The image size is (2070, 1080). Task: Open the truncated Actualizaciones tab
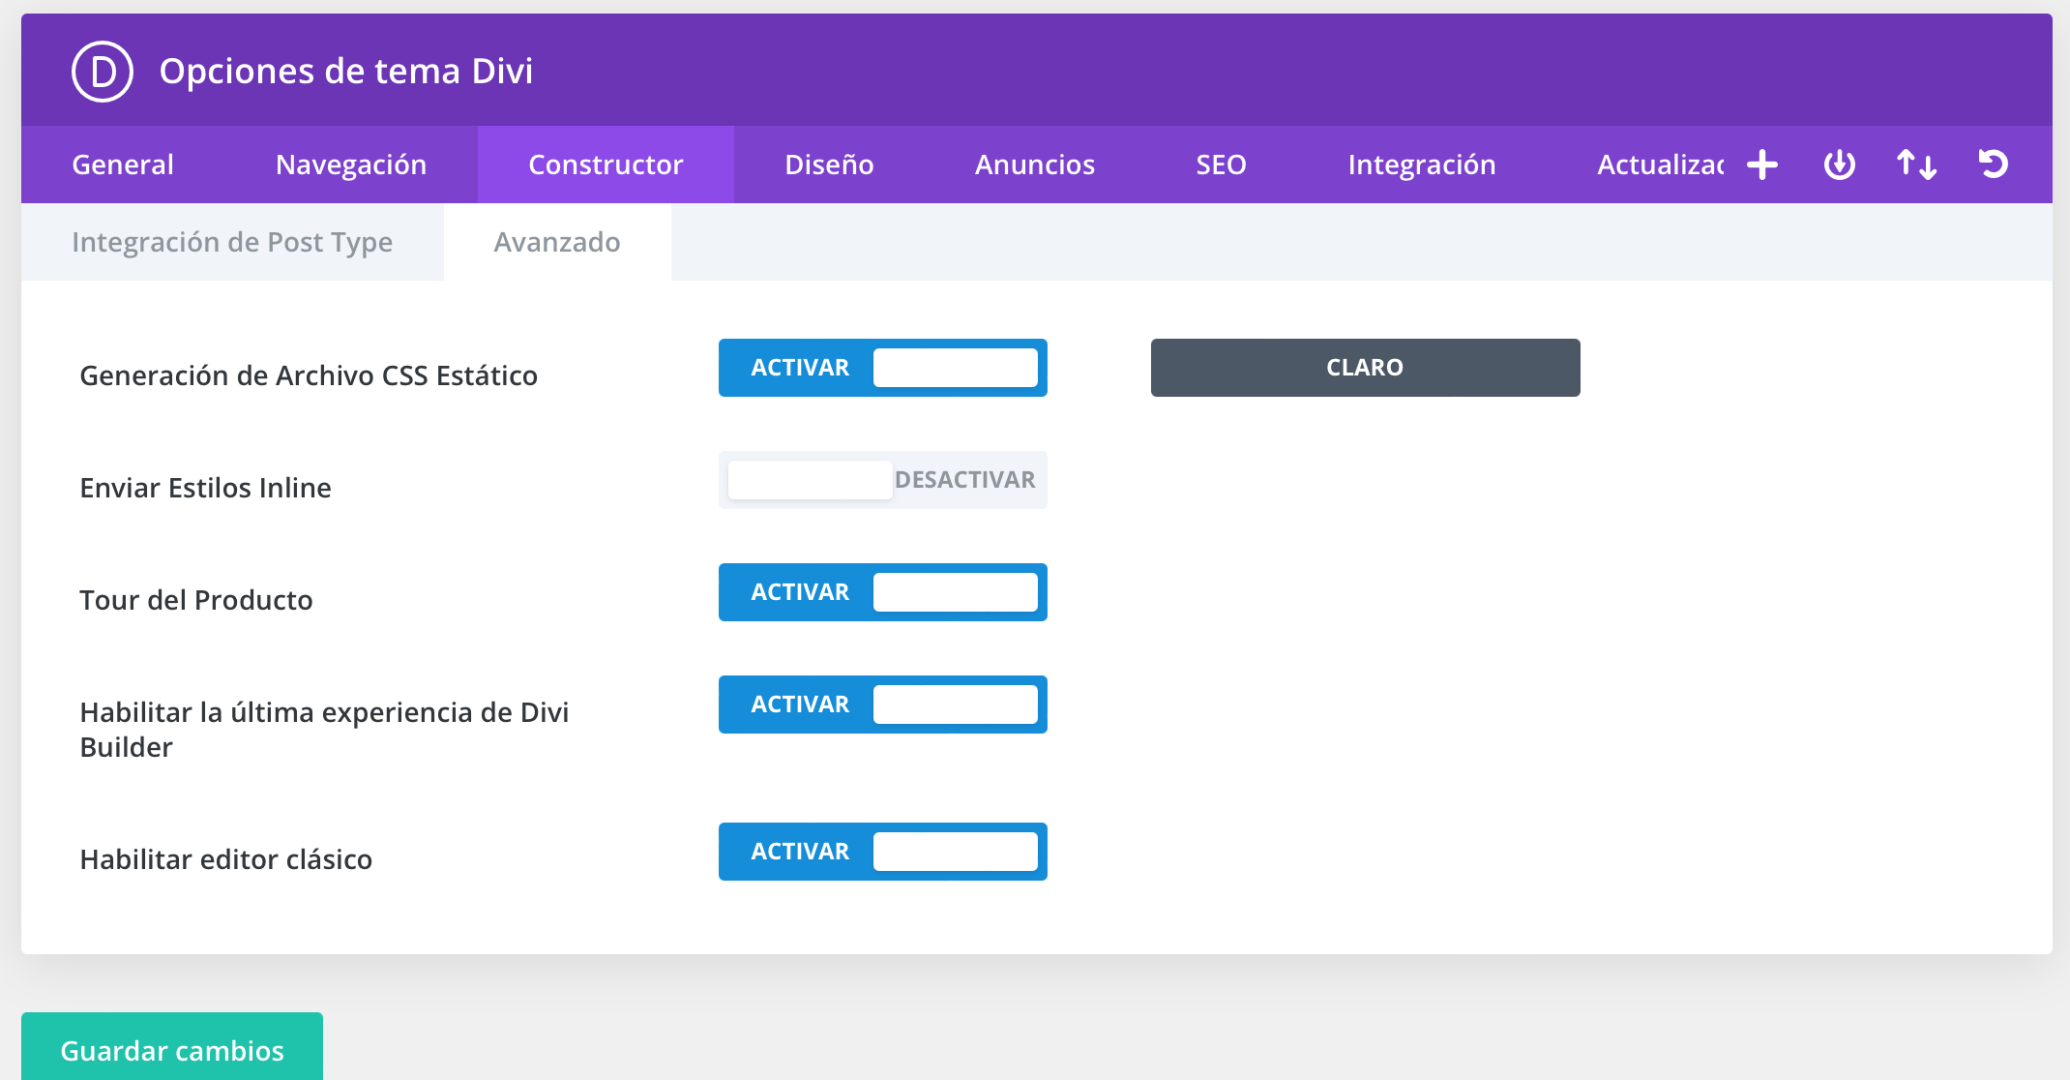(1660, 165)
